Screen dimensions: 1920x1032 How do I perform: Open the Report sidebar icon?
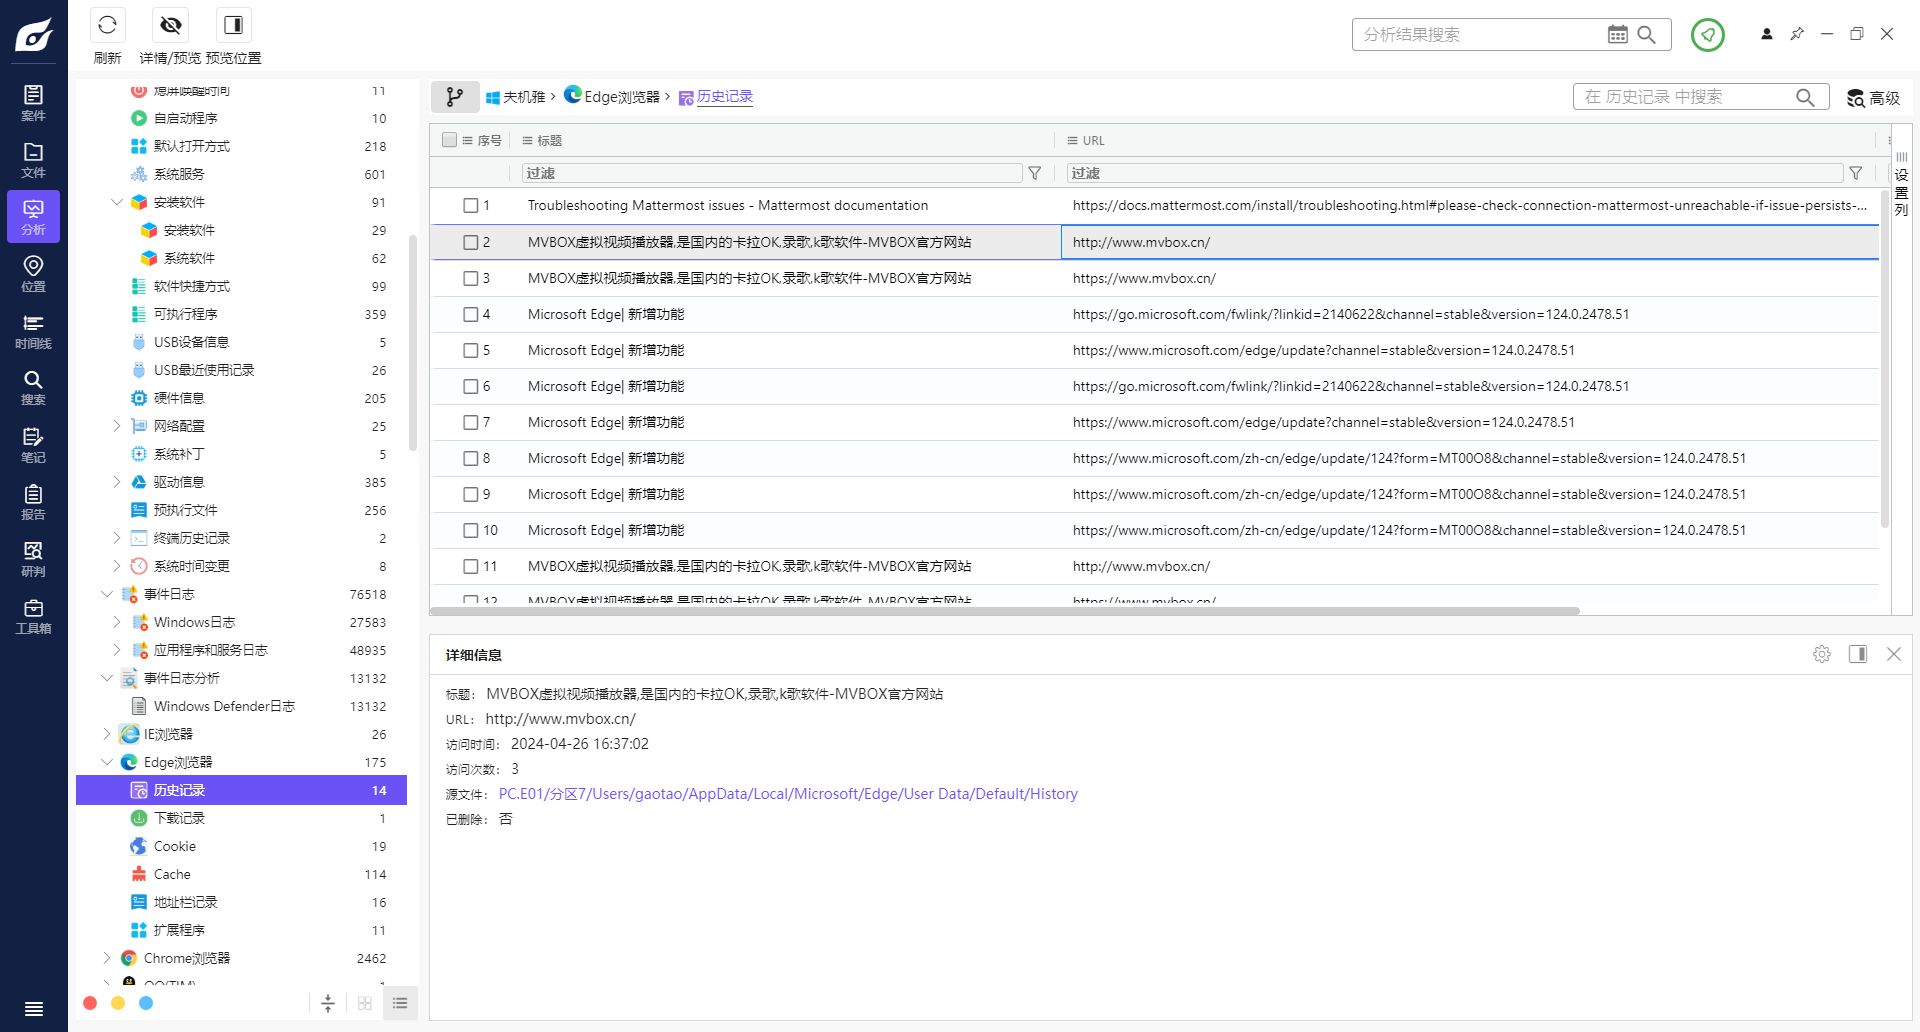(x=33, y=502)
